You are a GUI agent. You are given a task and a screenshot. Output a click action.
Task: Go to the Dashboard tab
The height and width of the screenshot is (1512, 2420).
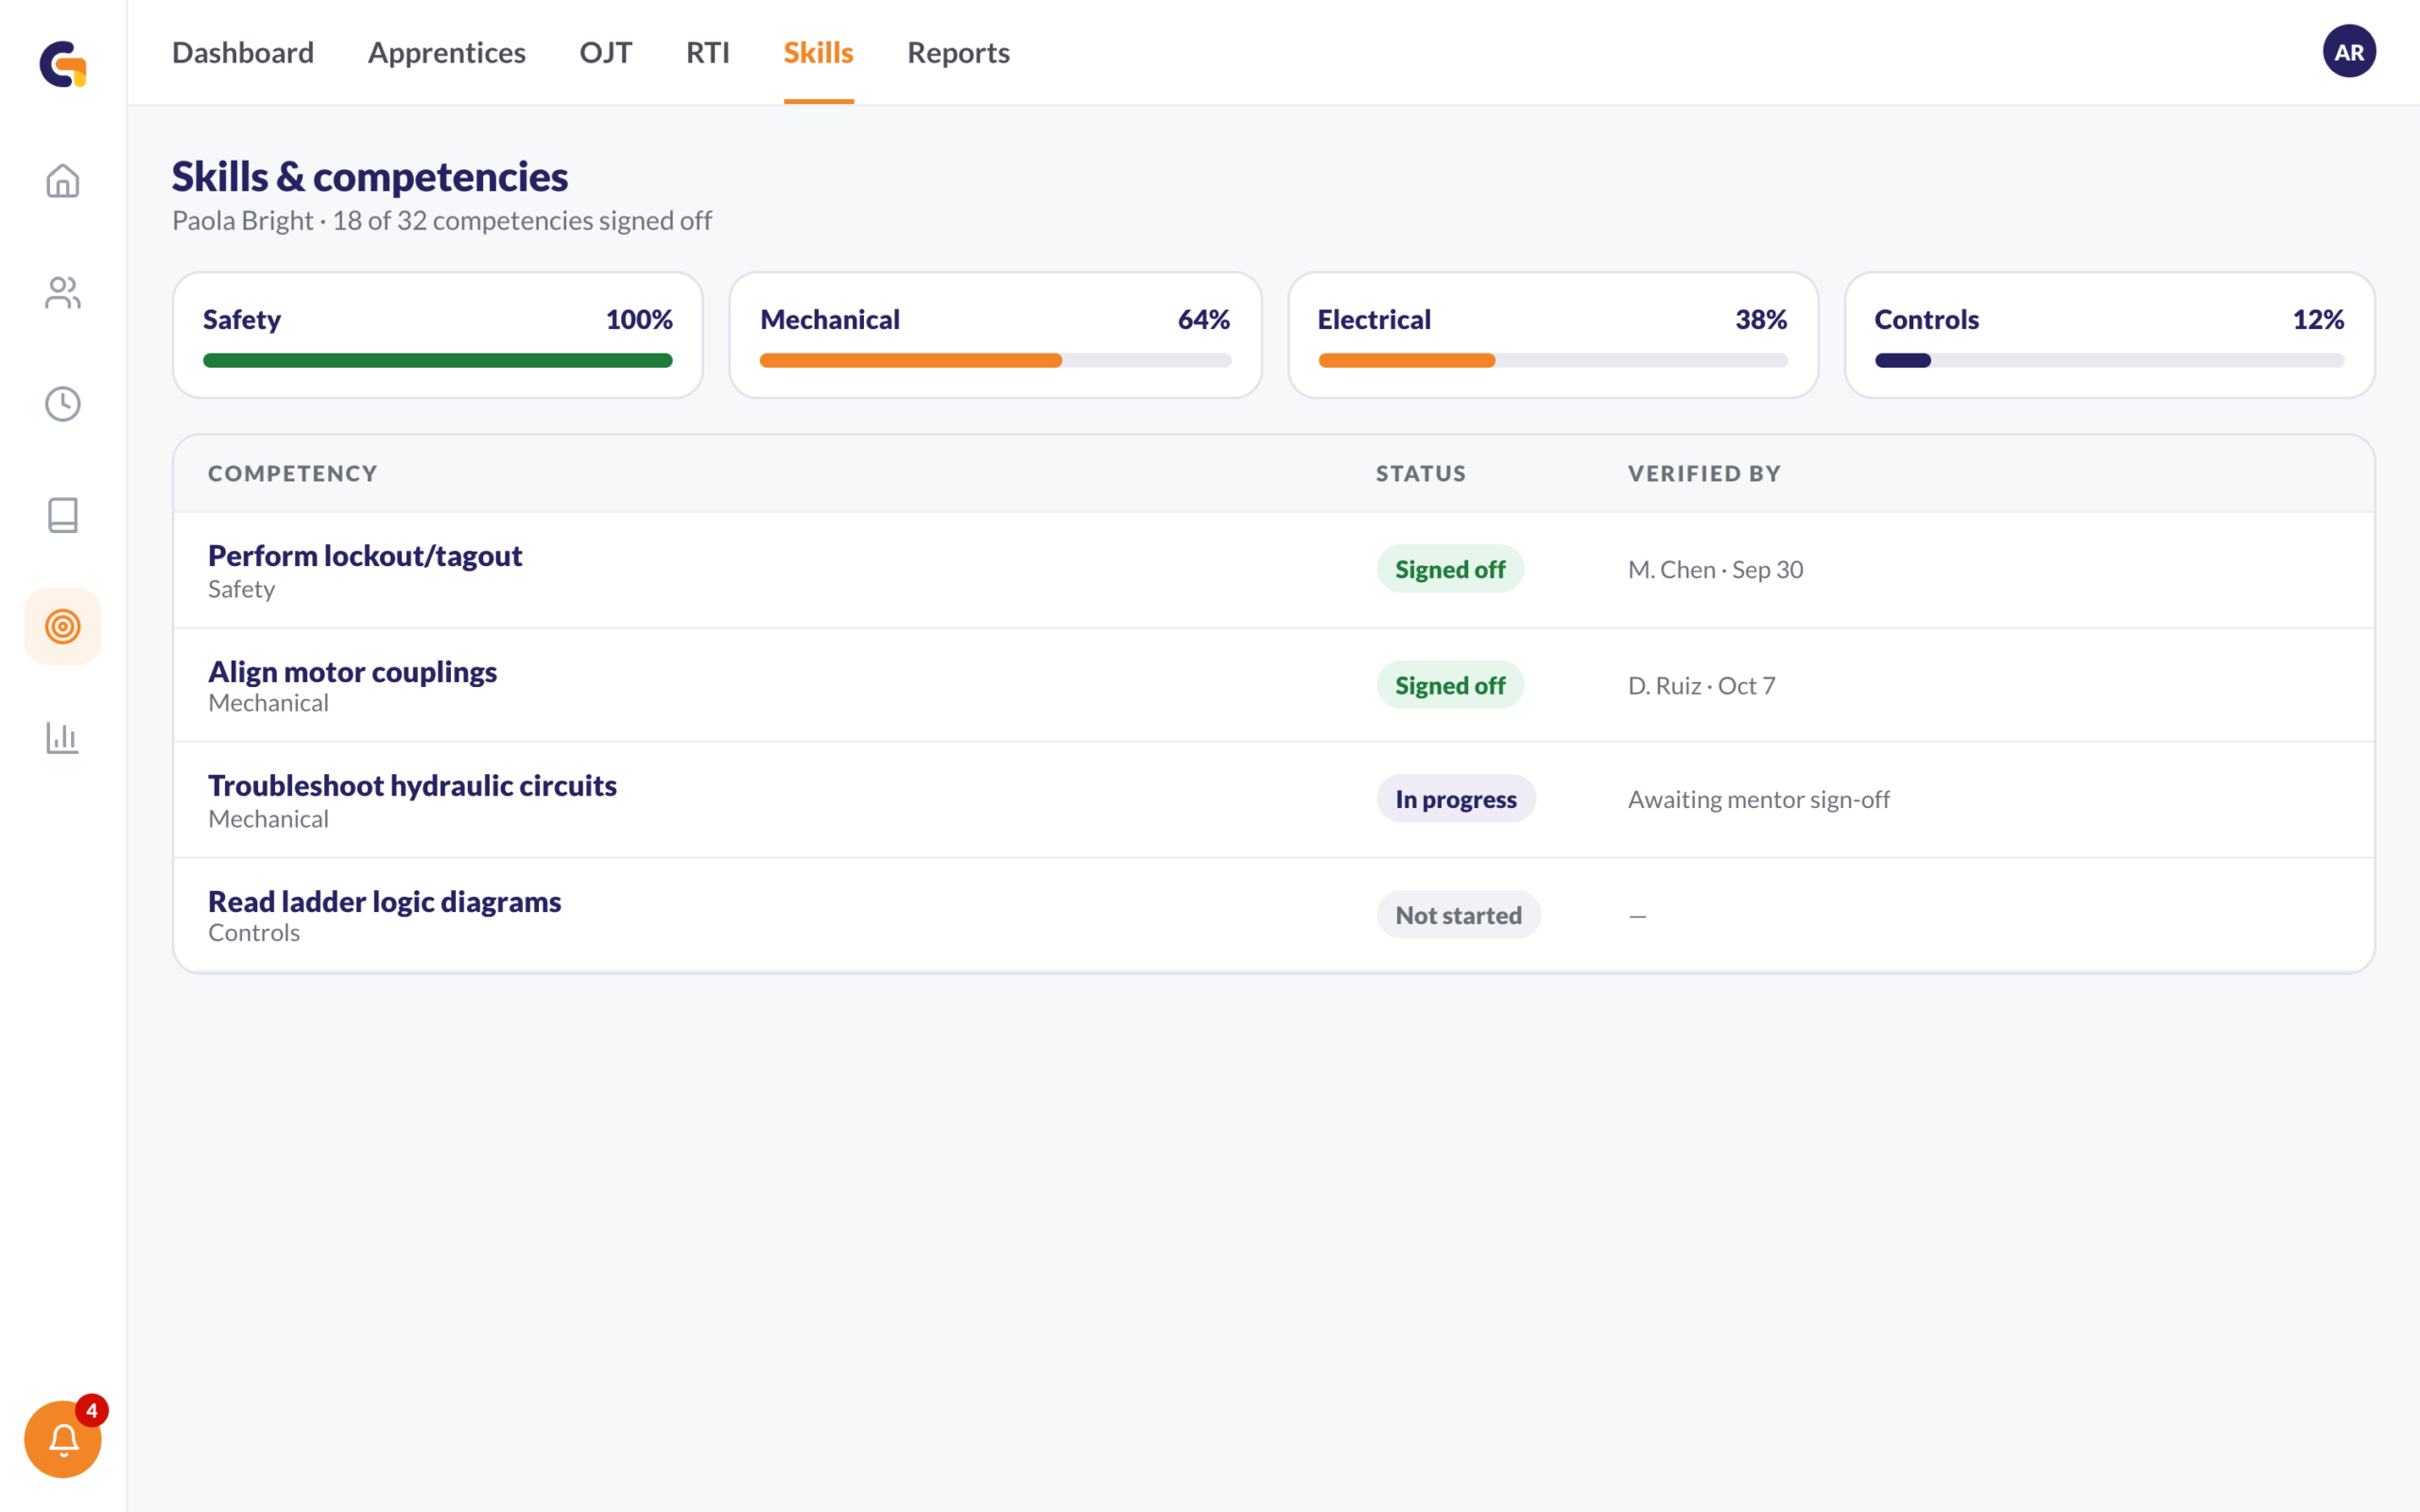pos(243,52)
